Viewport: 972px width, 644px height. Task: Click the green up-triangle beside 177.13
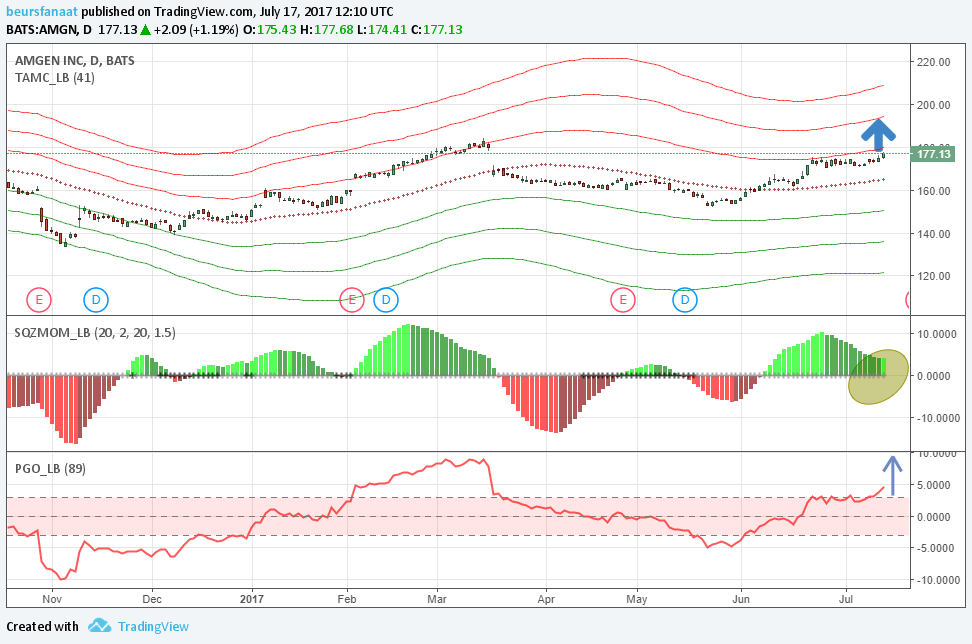pyautogui.click(x=145, y=29)
